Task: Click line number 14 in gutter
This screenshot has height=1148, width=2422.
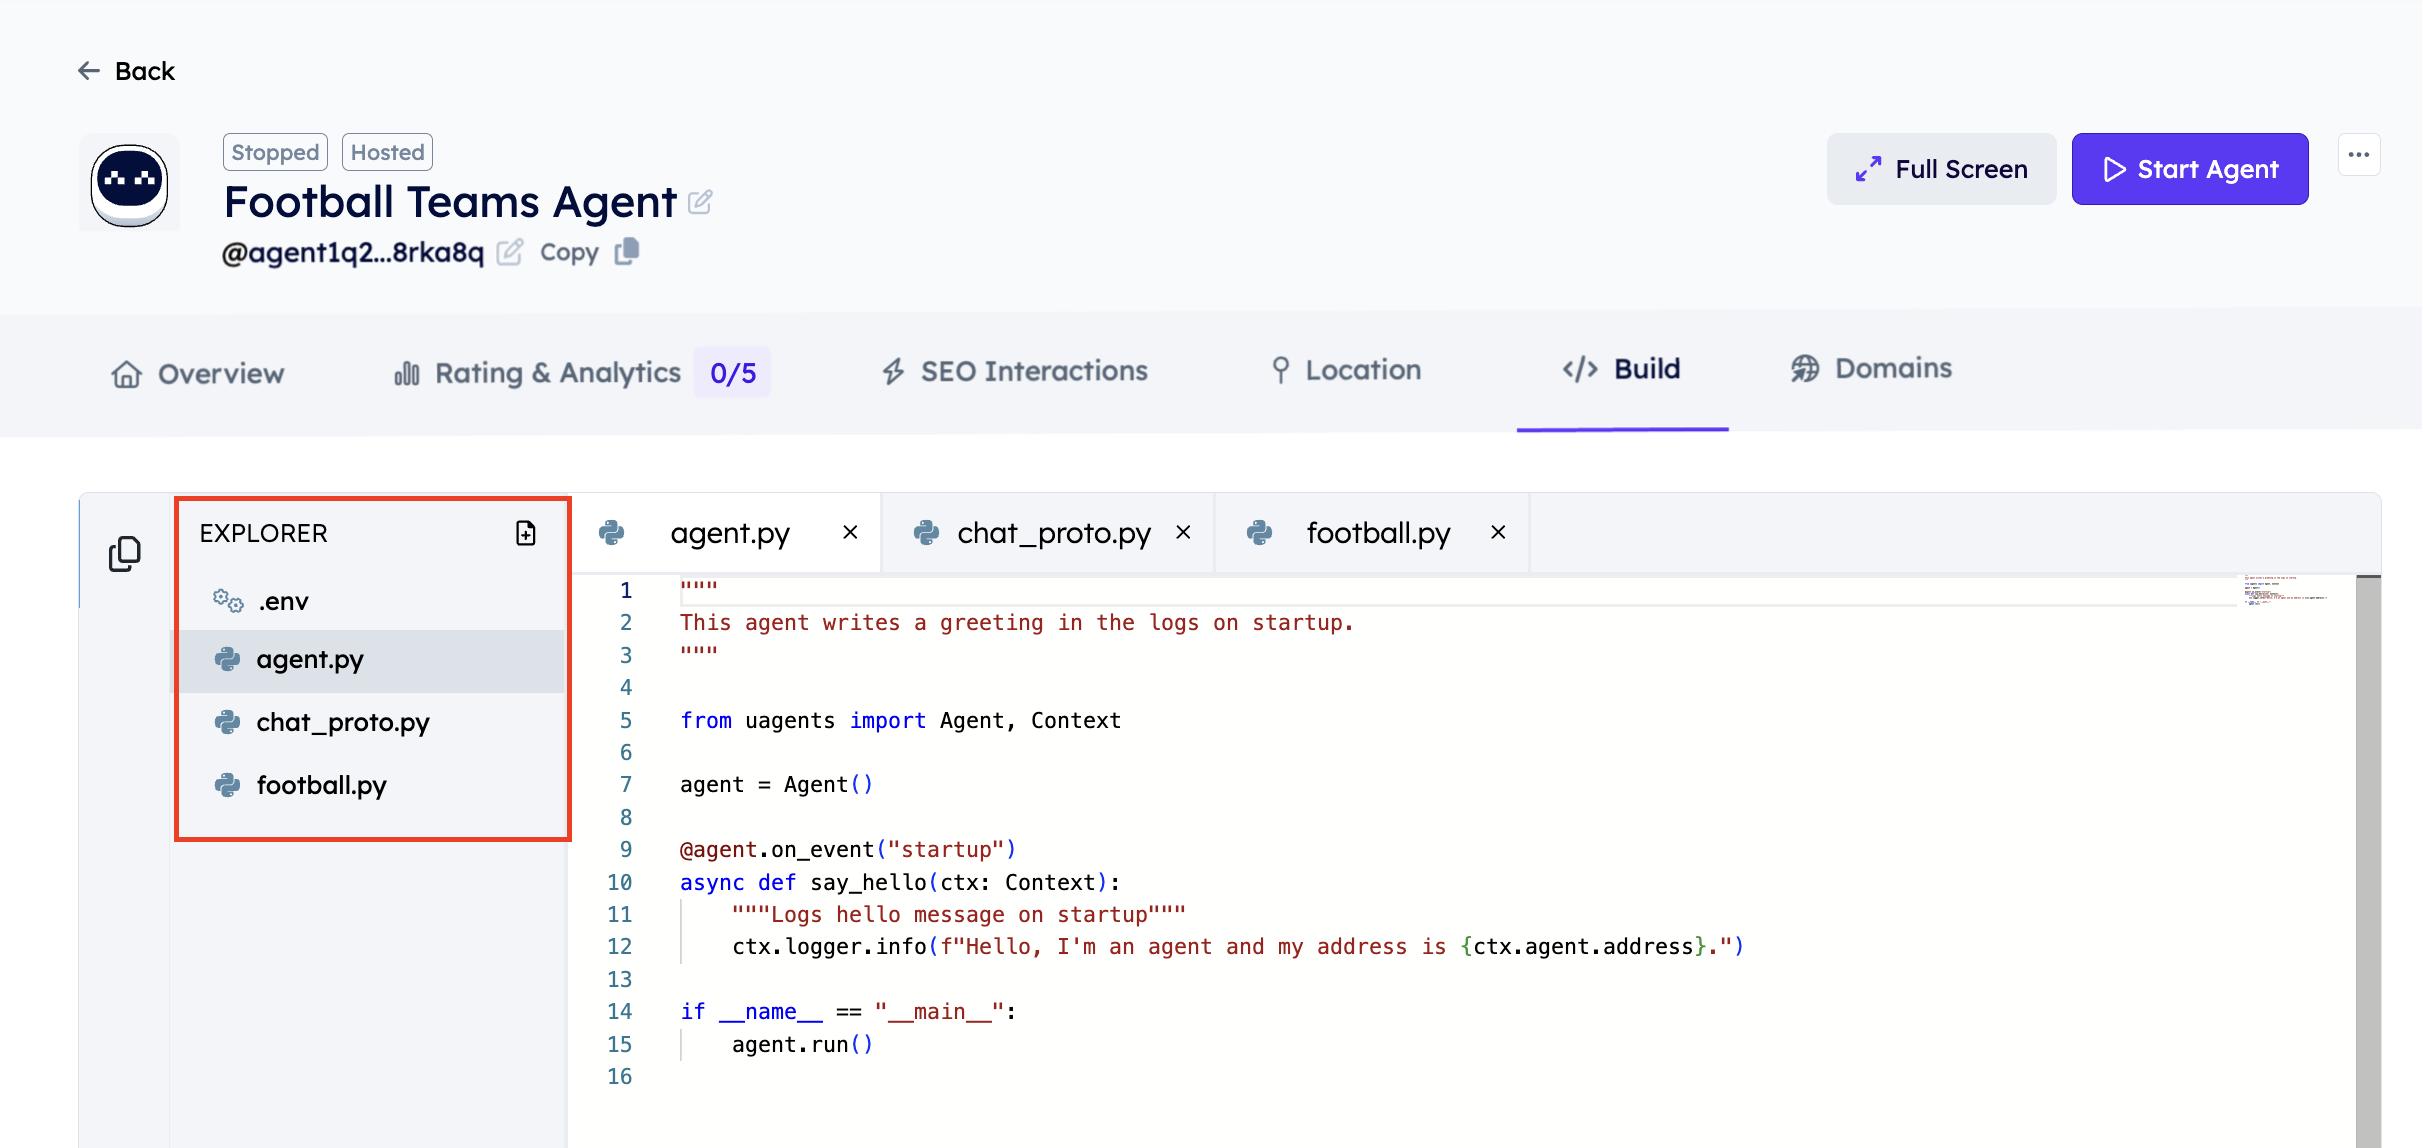Action: 620,1012
